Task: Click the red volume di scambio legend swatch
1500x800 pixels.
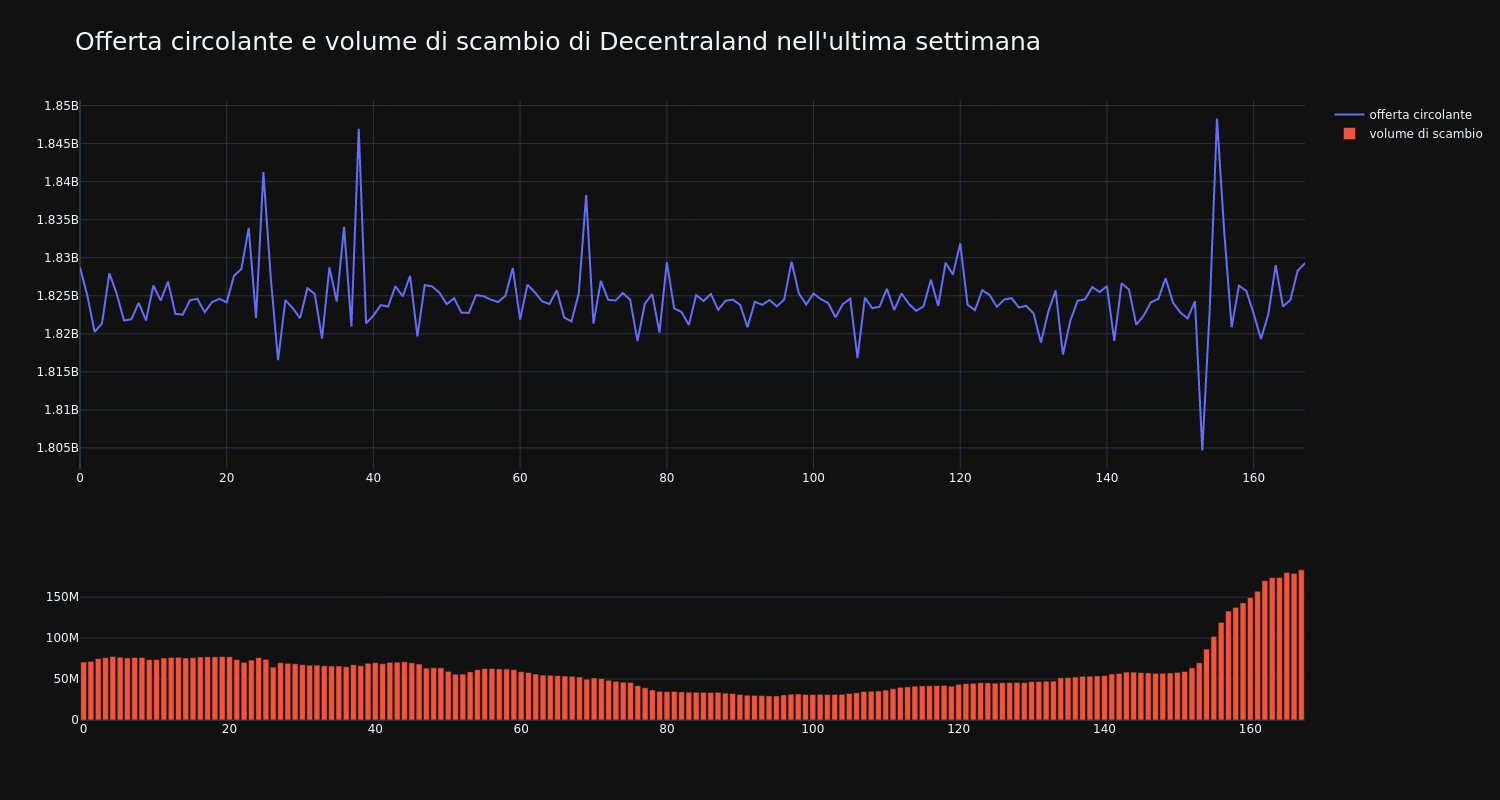Action: (x=1349, y=134)
